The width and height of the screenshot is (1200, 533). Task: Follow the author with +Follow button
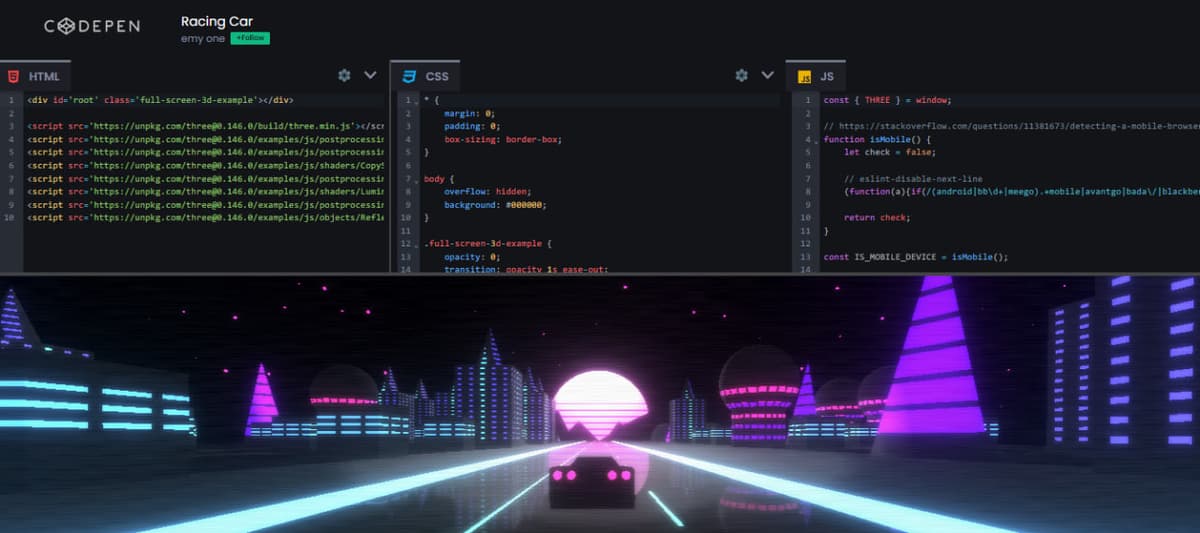[250, 38]
